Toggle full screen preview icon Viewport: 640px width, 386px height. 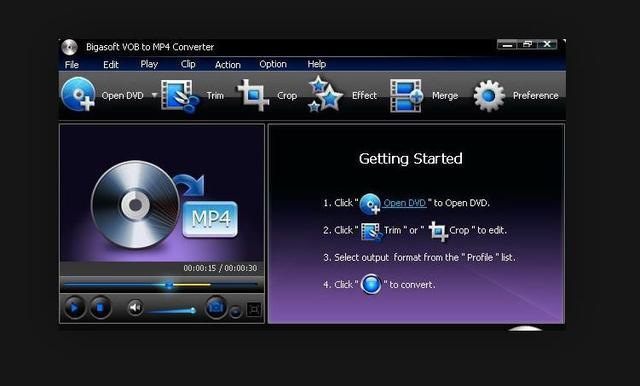[253, 310]
